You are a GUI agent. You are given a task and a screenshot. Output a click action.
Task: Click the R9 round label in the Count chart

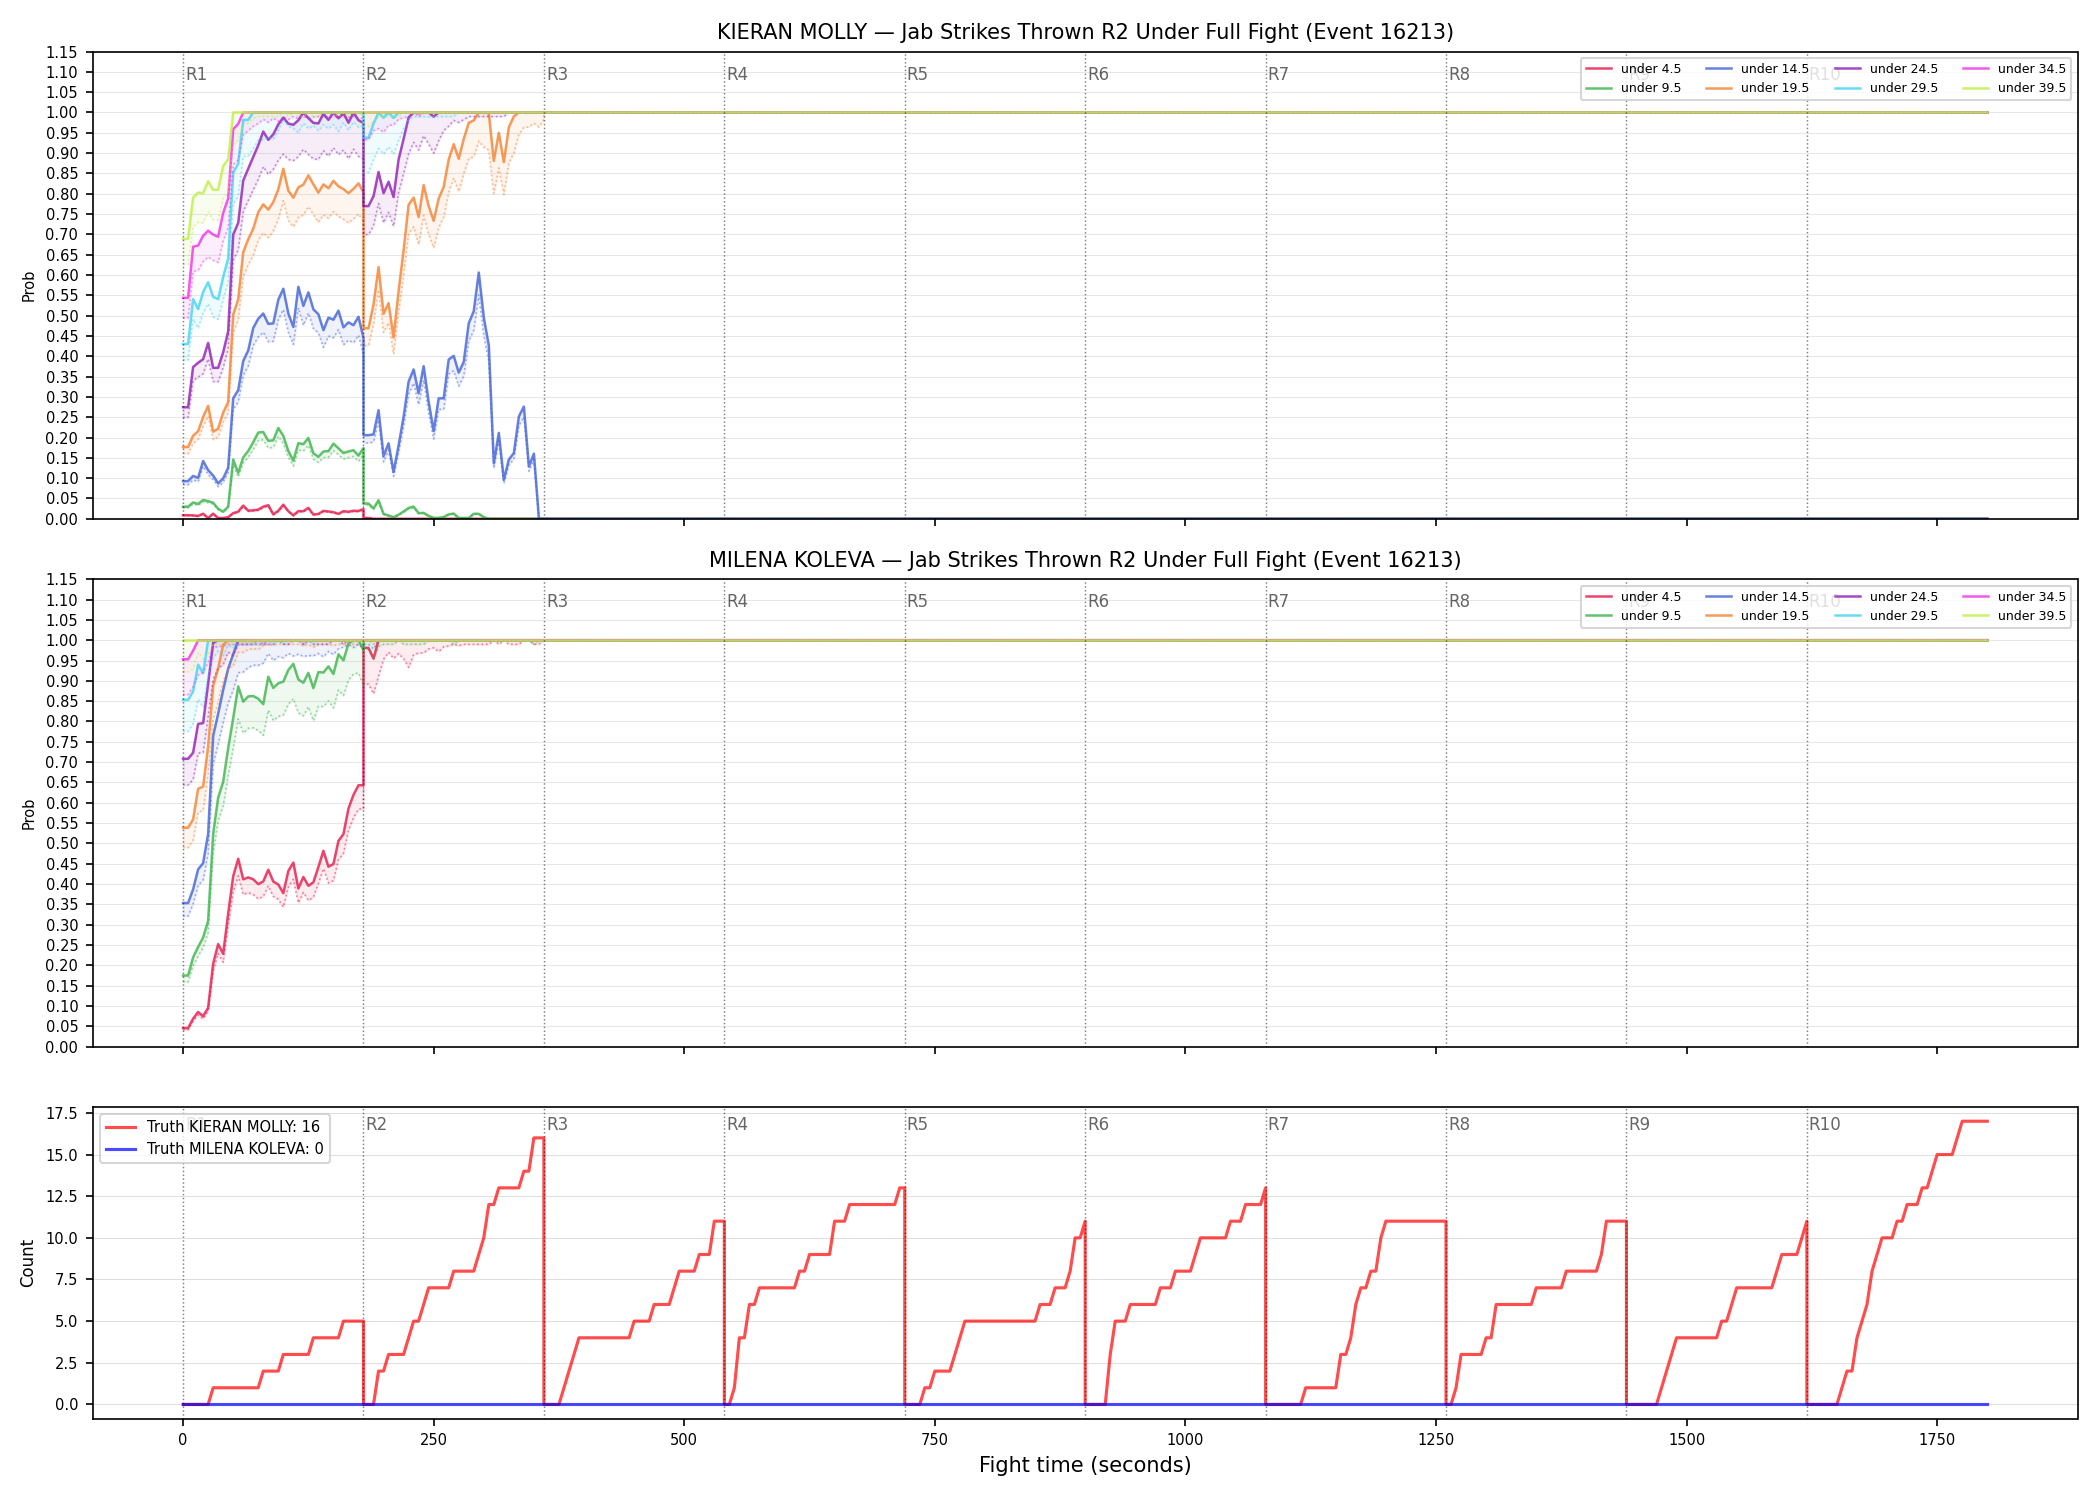1639,1125
